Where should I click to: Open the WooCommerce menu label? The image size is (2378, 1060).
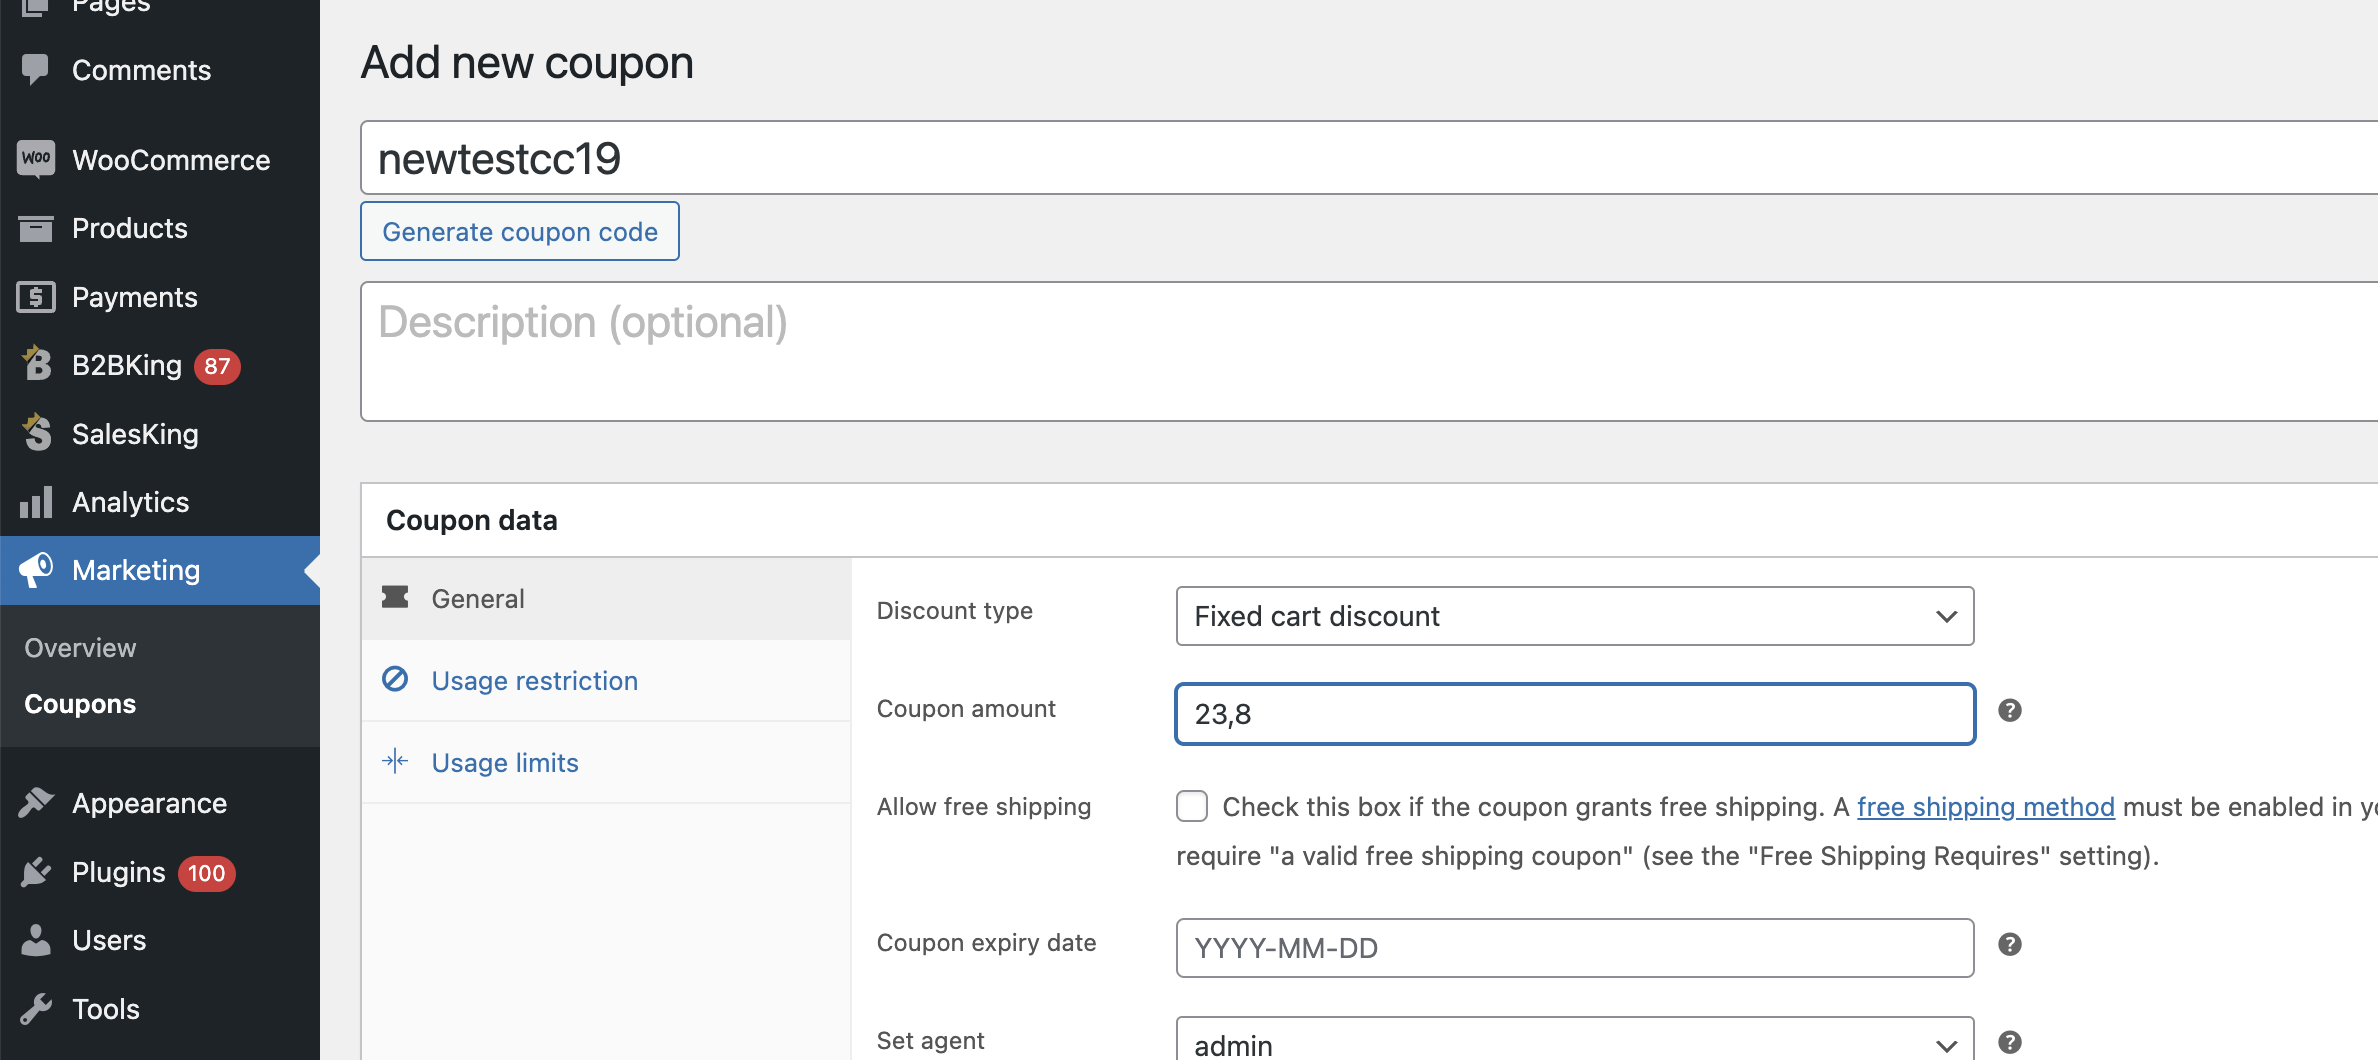point(171,160)
